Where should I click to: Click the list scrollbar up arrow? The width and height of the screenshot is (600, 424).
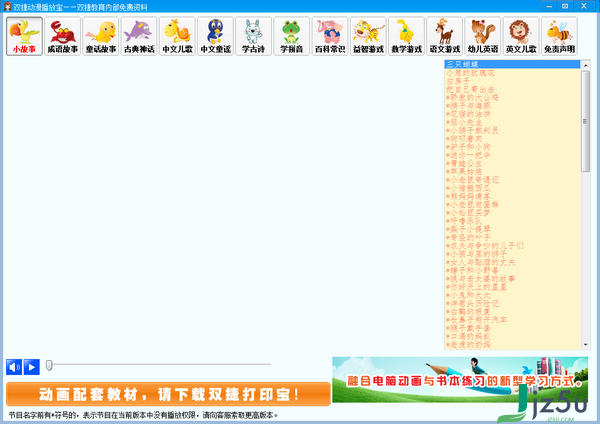[585, 65]
